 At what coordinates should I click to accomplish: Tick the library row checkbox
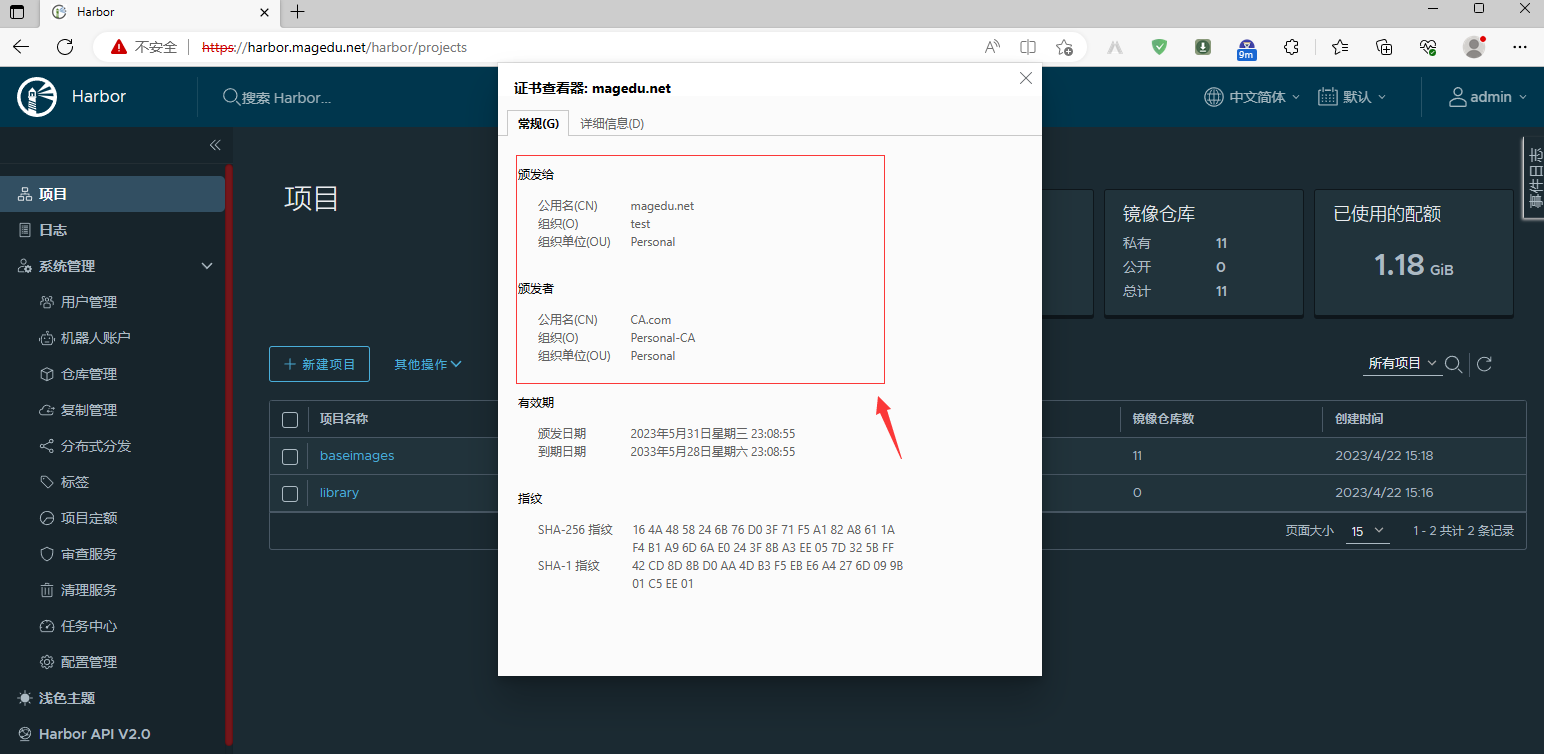[x=290, y=493]
